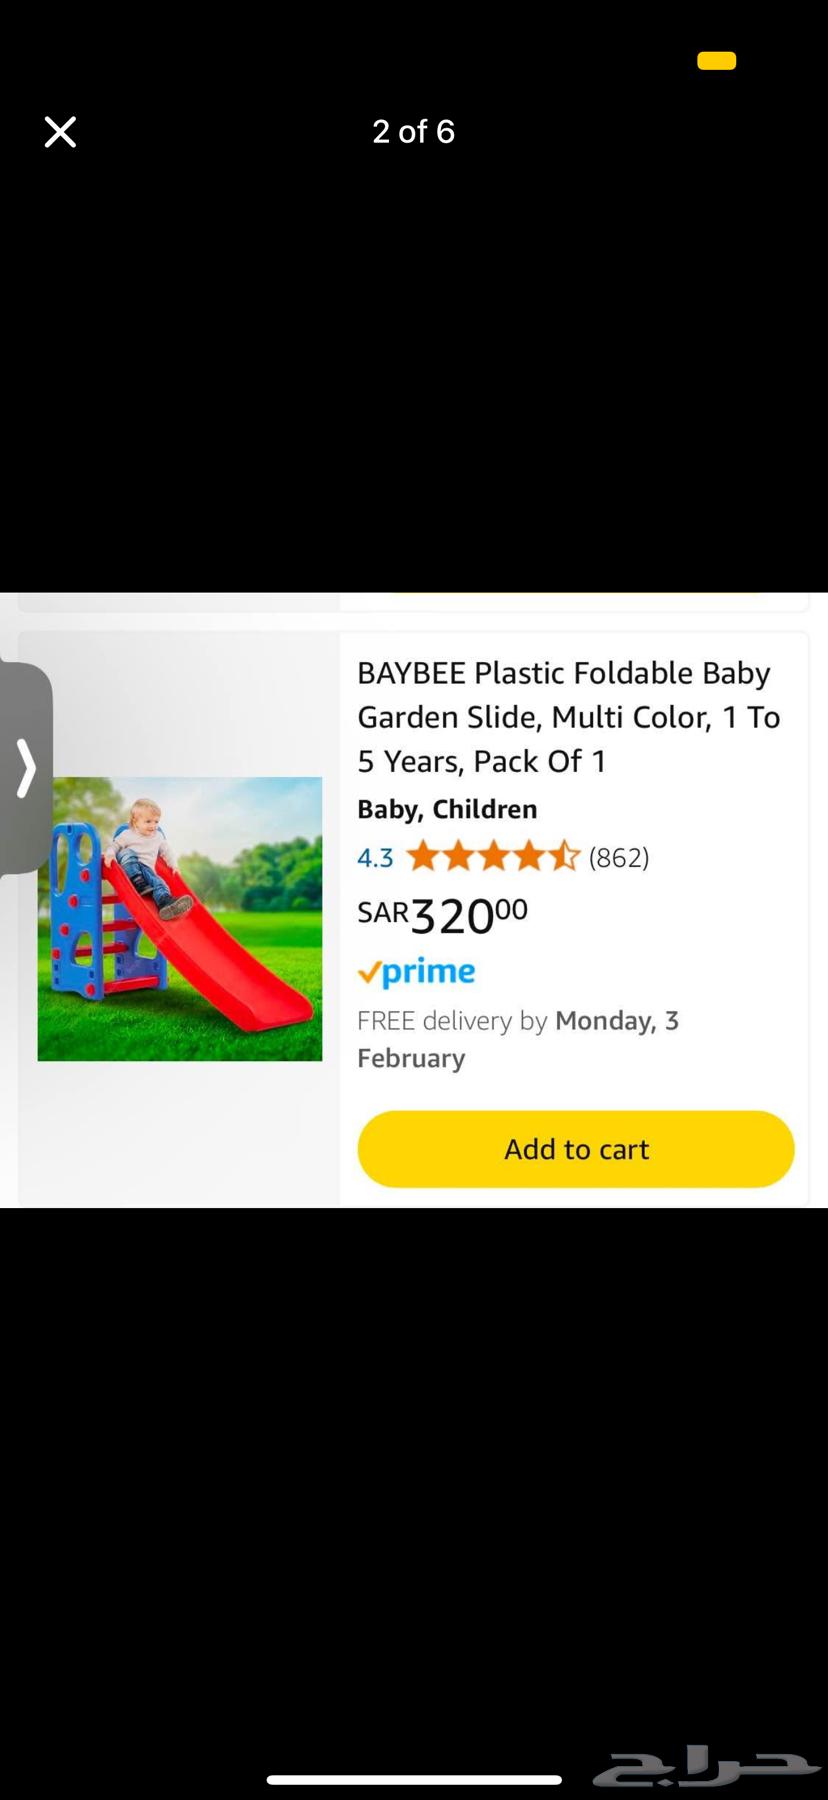Open the baby slide product thumbnail
Screen dimensions: 828x1800
180,919
